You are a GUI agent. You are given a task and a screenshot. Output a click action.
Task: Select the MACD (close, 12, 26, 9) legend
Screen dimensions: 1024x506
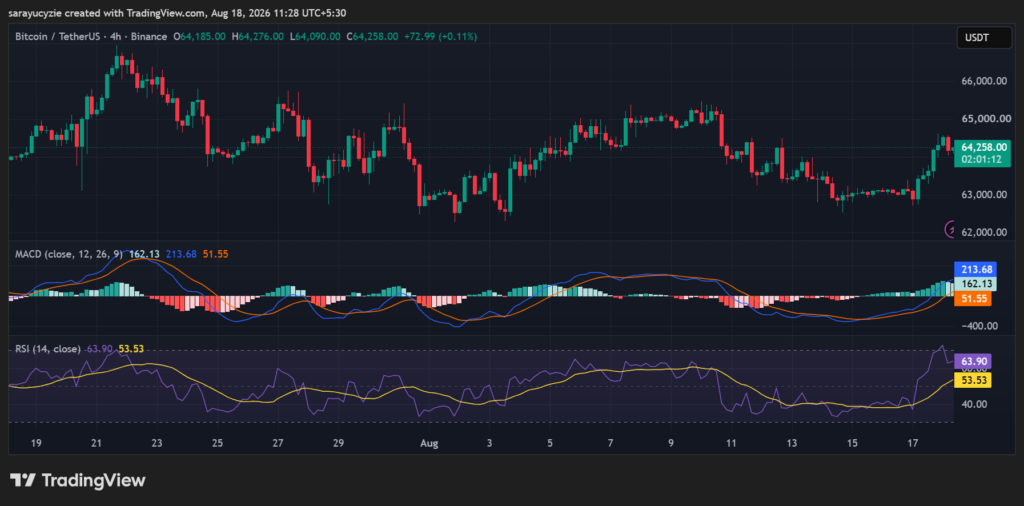pyautogui.click(x=69, y=253)
